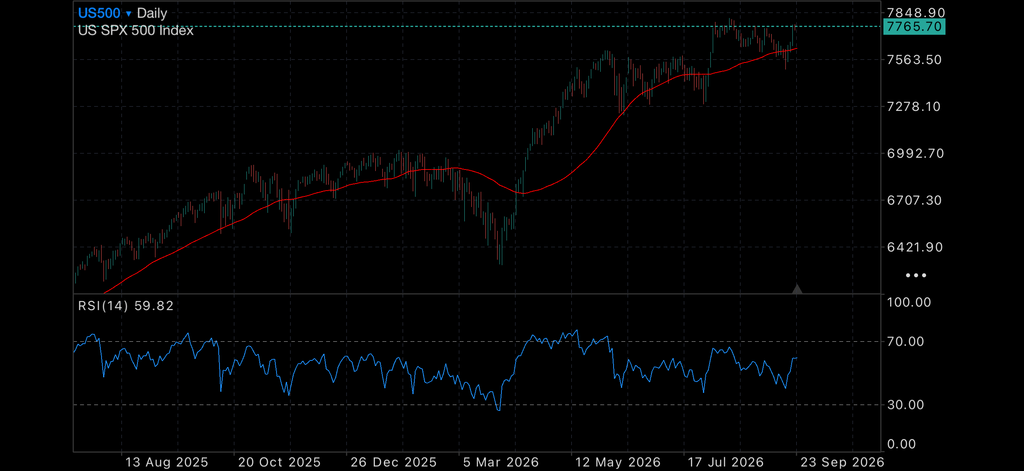This screenshot has height=471, width=1024.
Task: Click the 7278.10 price axis label
Action: point(916,106)
